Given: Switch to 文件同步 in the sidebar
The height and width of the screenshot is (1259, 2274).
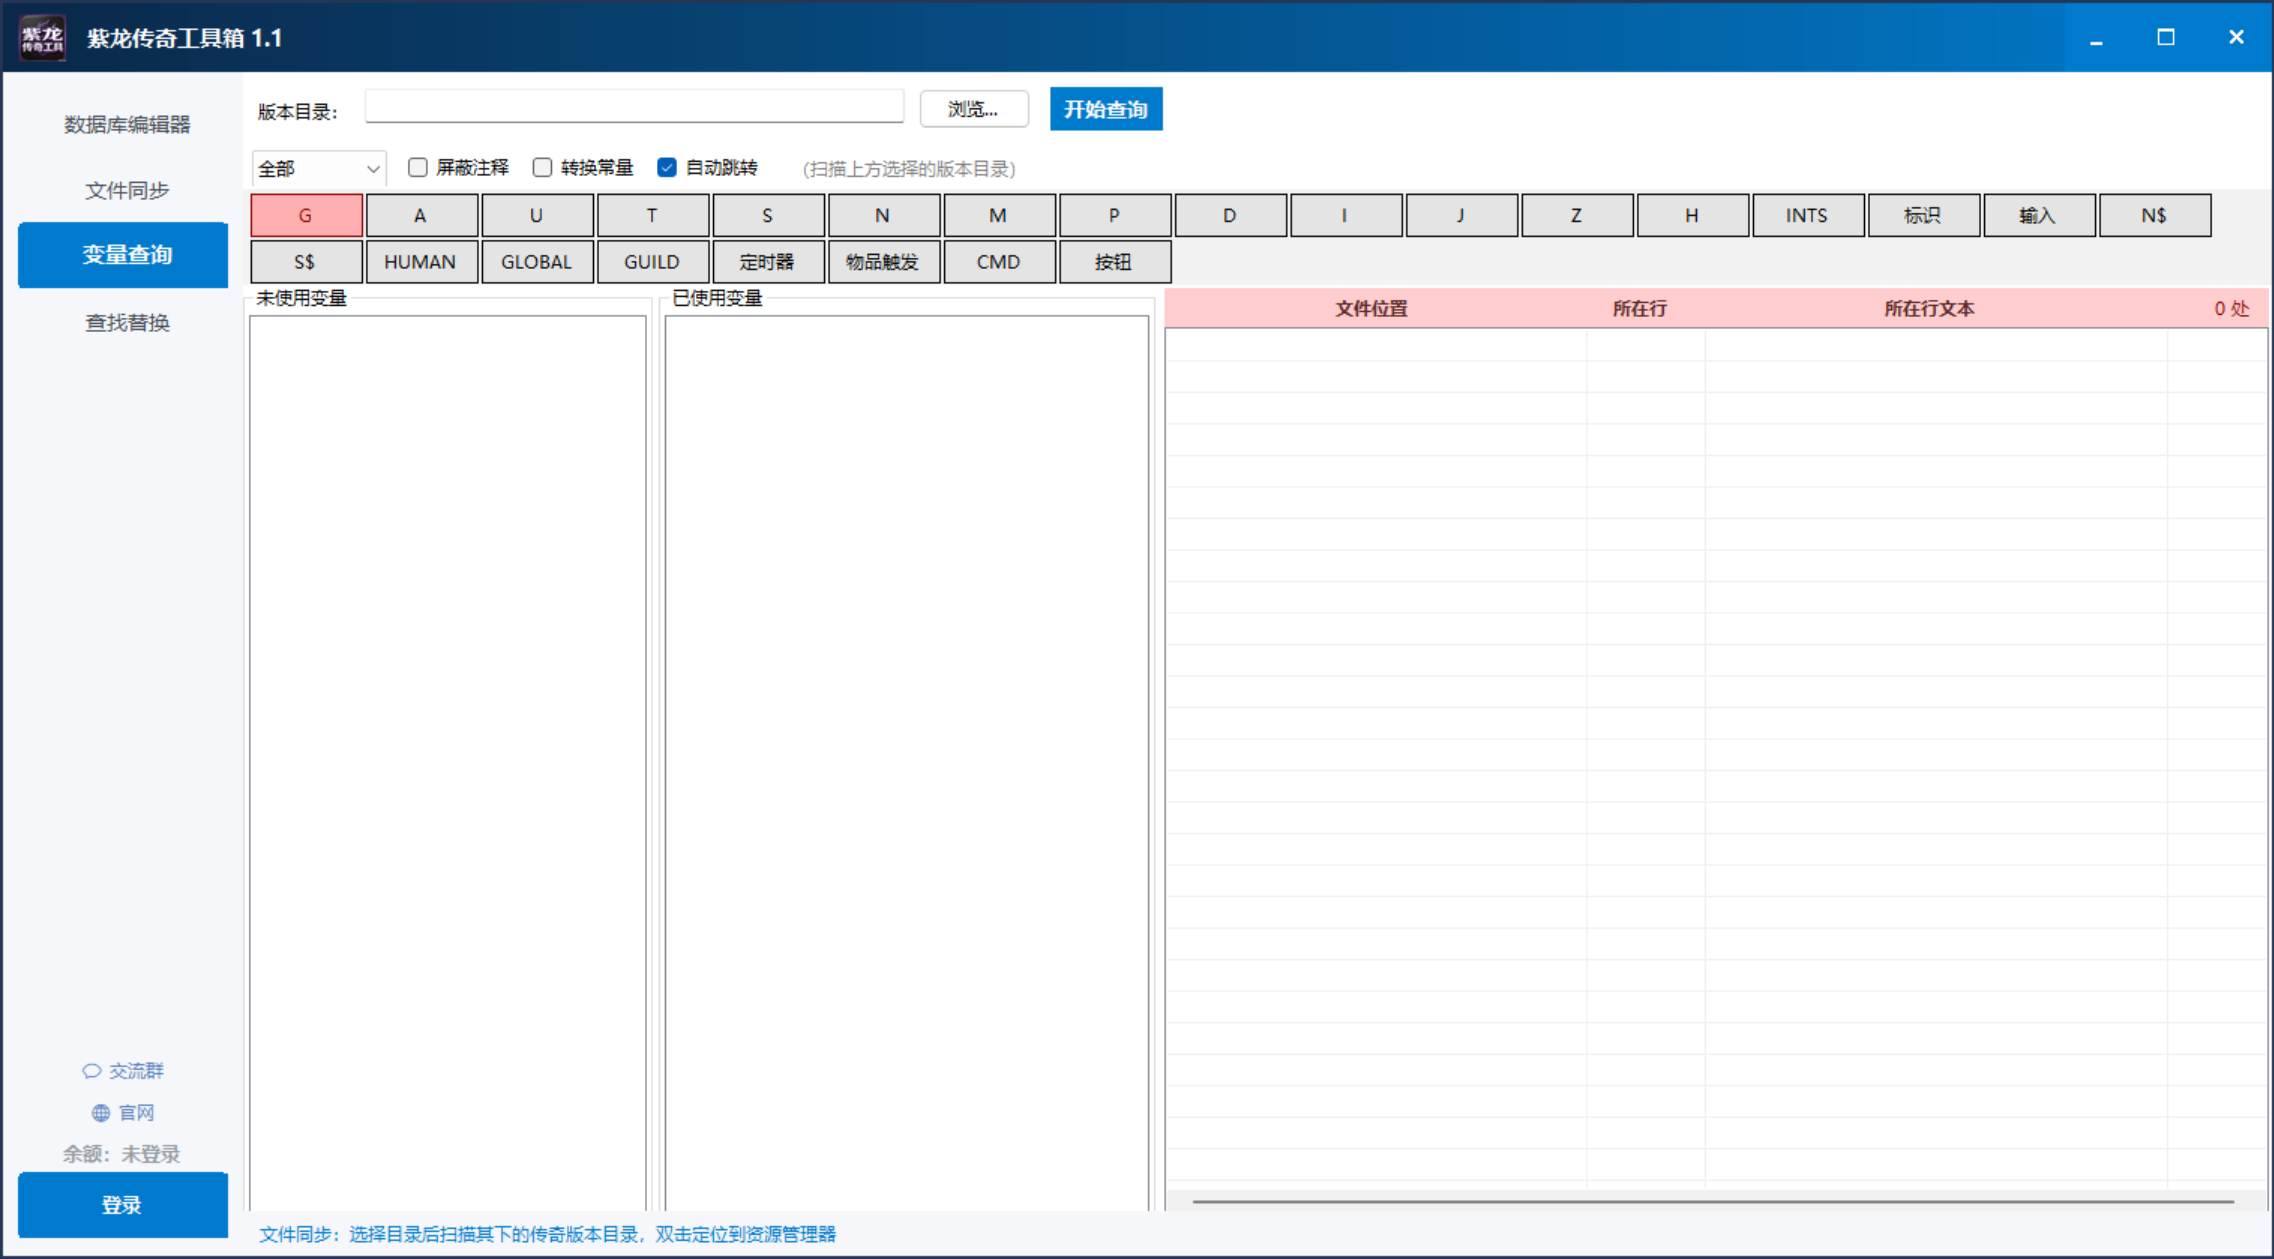Looking at the screenshot, I should (x=127, y=190).
